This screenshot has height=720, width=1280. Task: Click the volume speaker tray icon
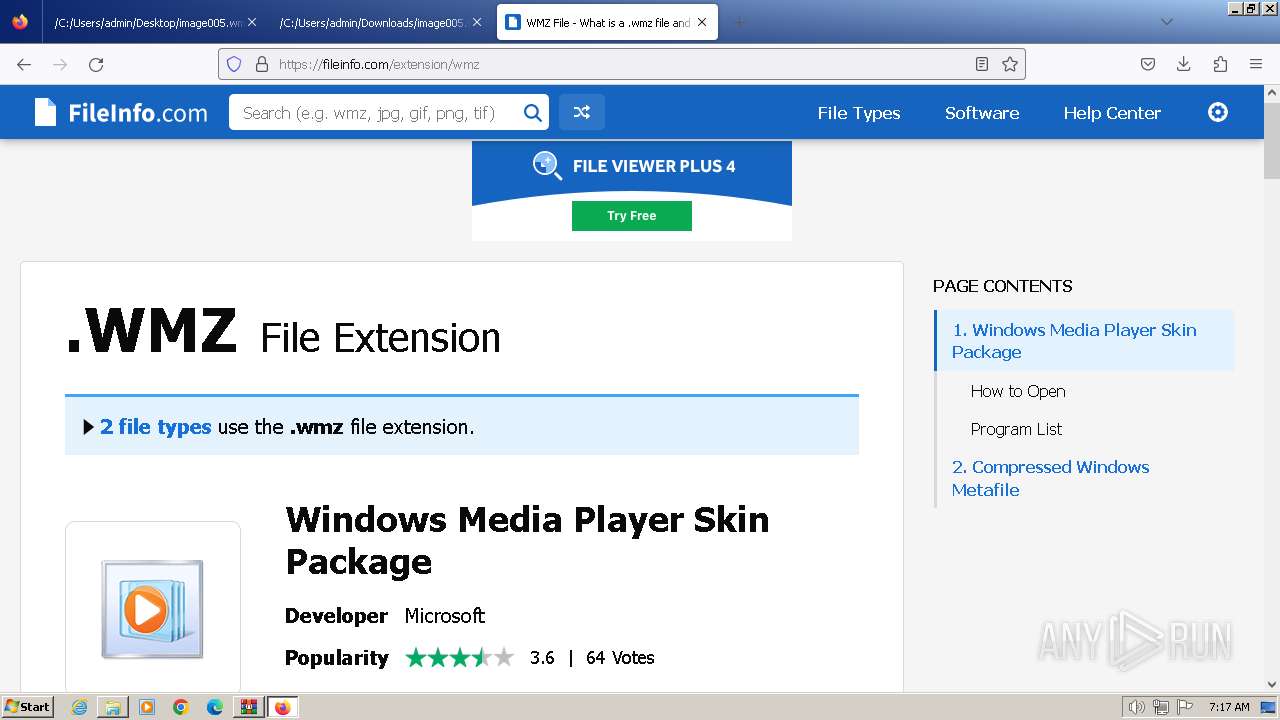[x=1137, y=707]
